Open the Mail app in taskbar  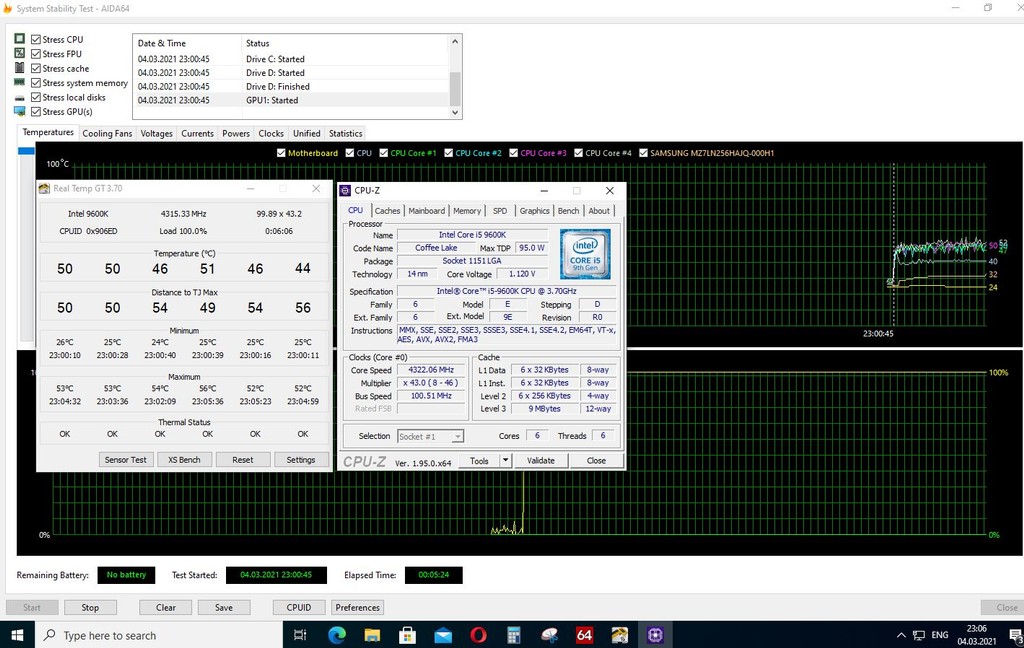pyautogui.click(x=443, y=635)
